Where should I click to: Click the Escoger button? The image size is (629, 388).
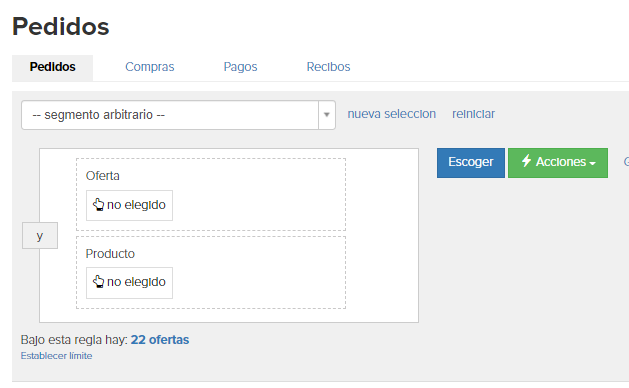[471, 163]
